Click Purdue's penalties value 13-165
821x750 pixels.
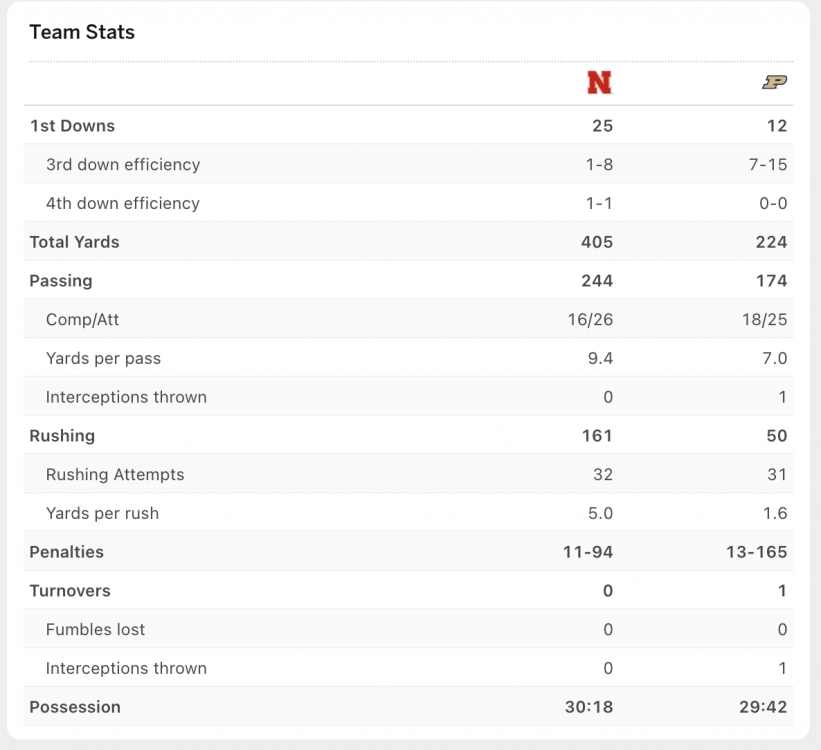(x=757, y=552)
